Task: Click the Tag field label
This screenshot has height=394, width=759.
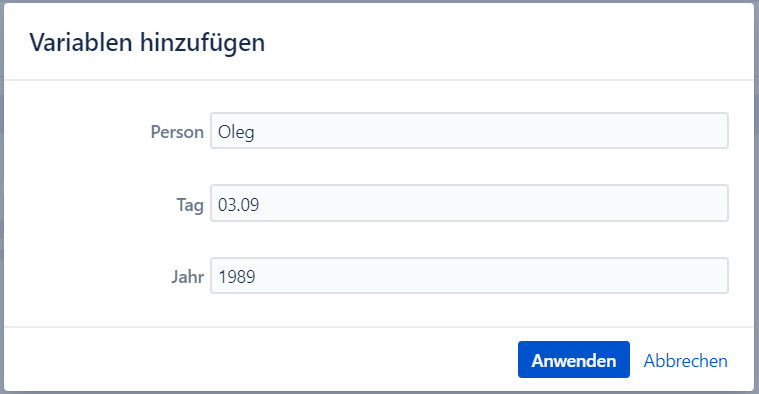Action: click(190, 205)
